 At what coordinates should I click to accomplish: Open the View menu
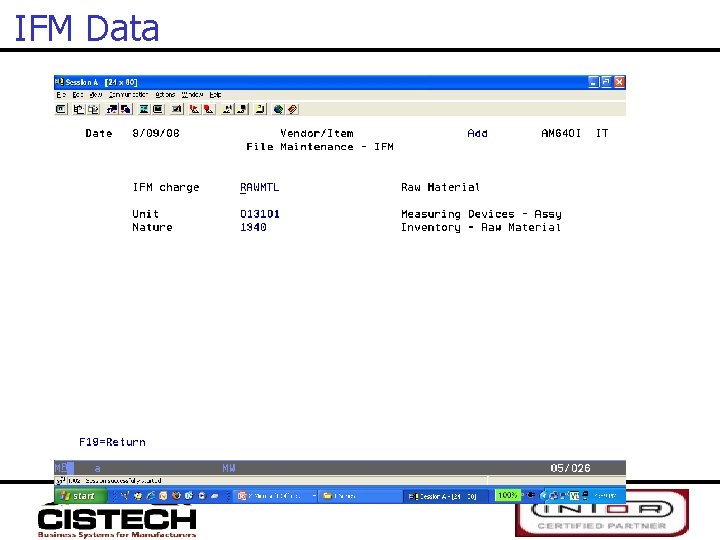pos(96,95)
